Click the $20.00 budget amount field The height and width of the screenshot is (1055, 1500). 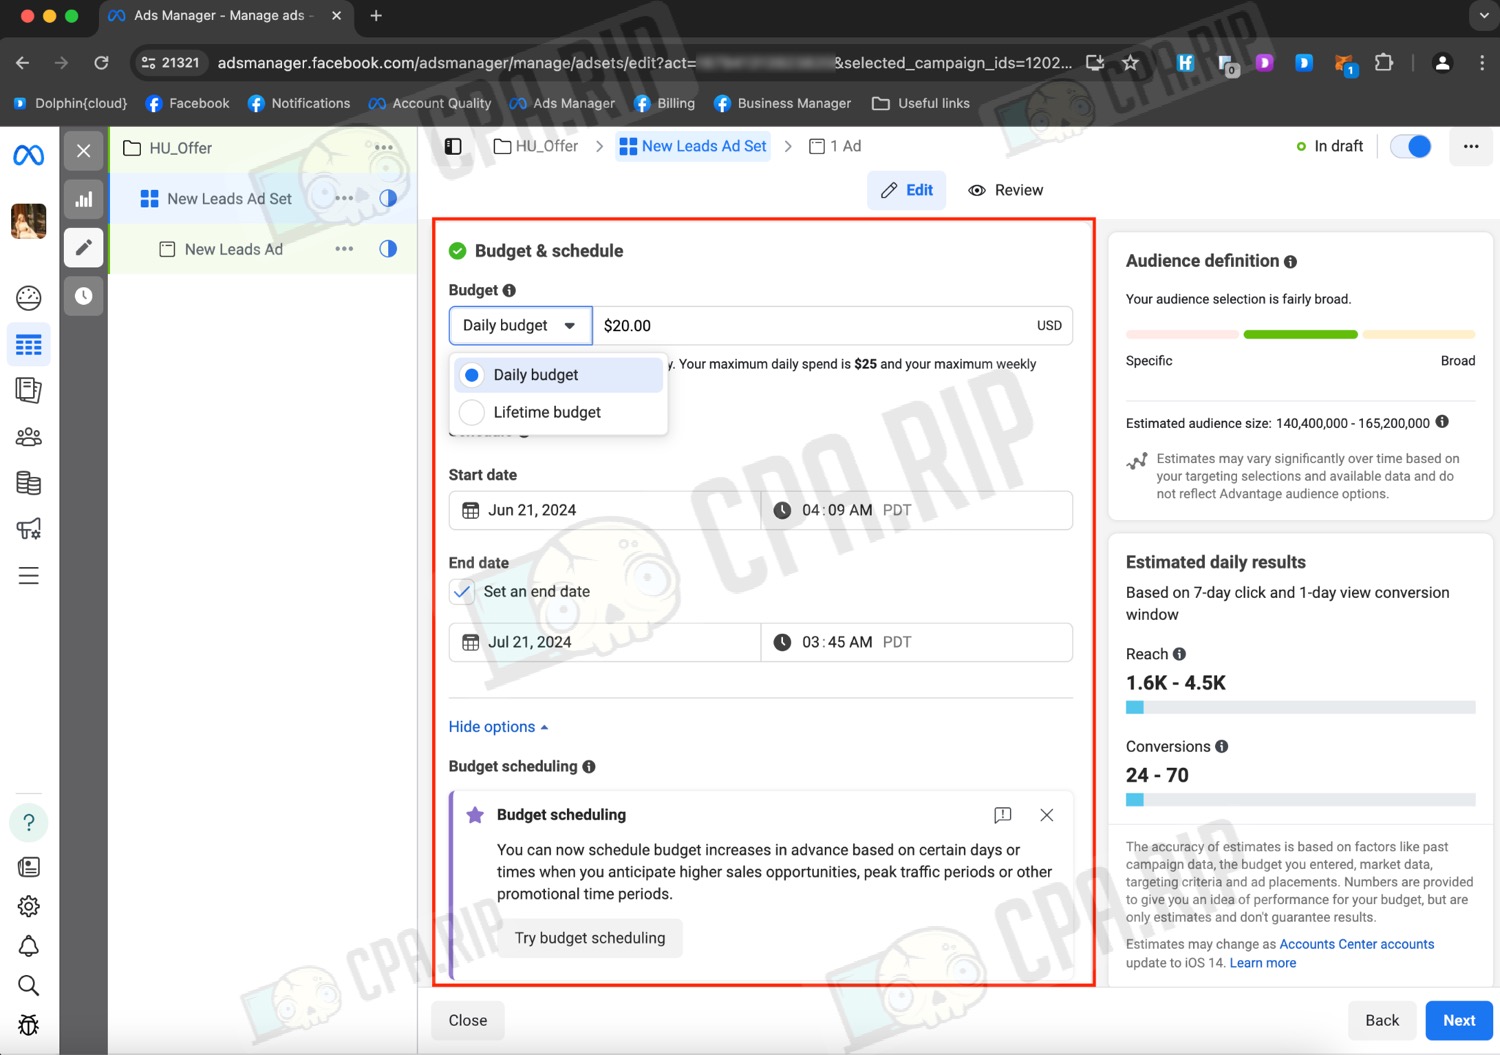tap(832, 325)
